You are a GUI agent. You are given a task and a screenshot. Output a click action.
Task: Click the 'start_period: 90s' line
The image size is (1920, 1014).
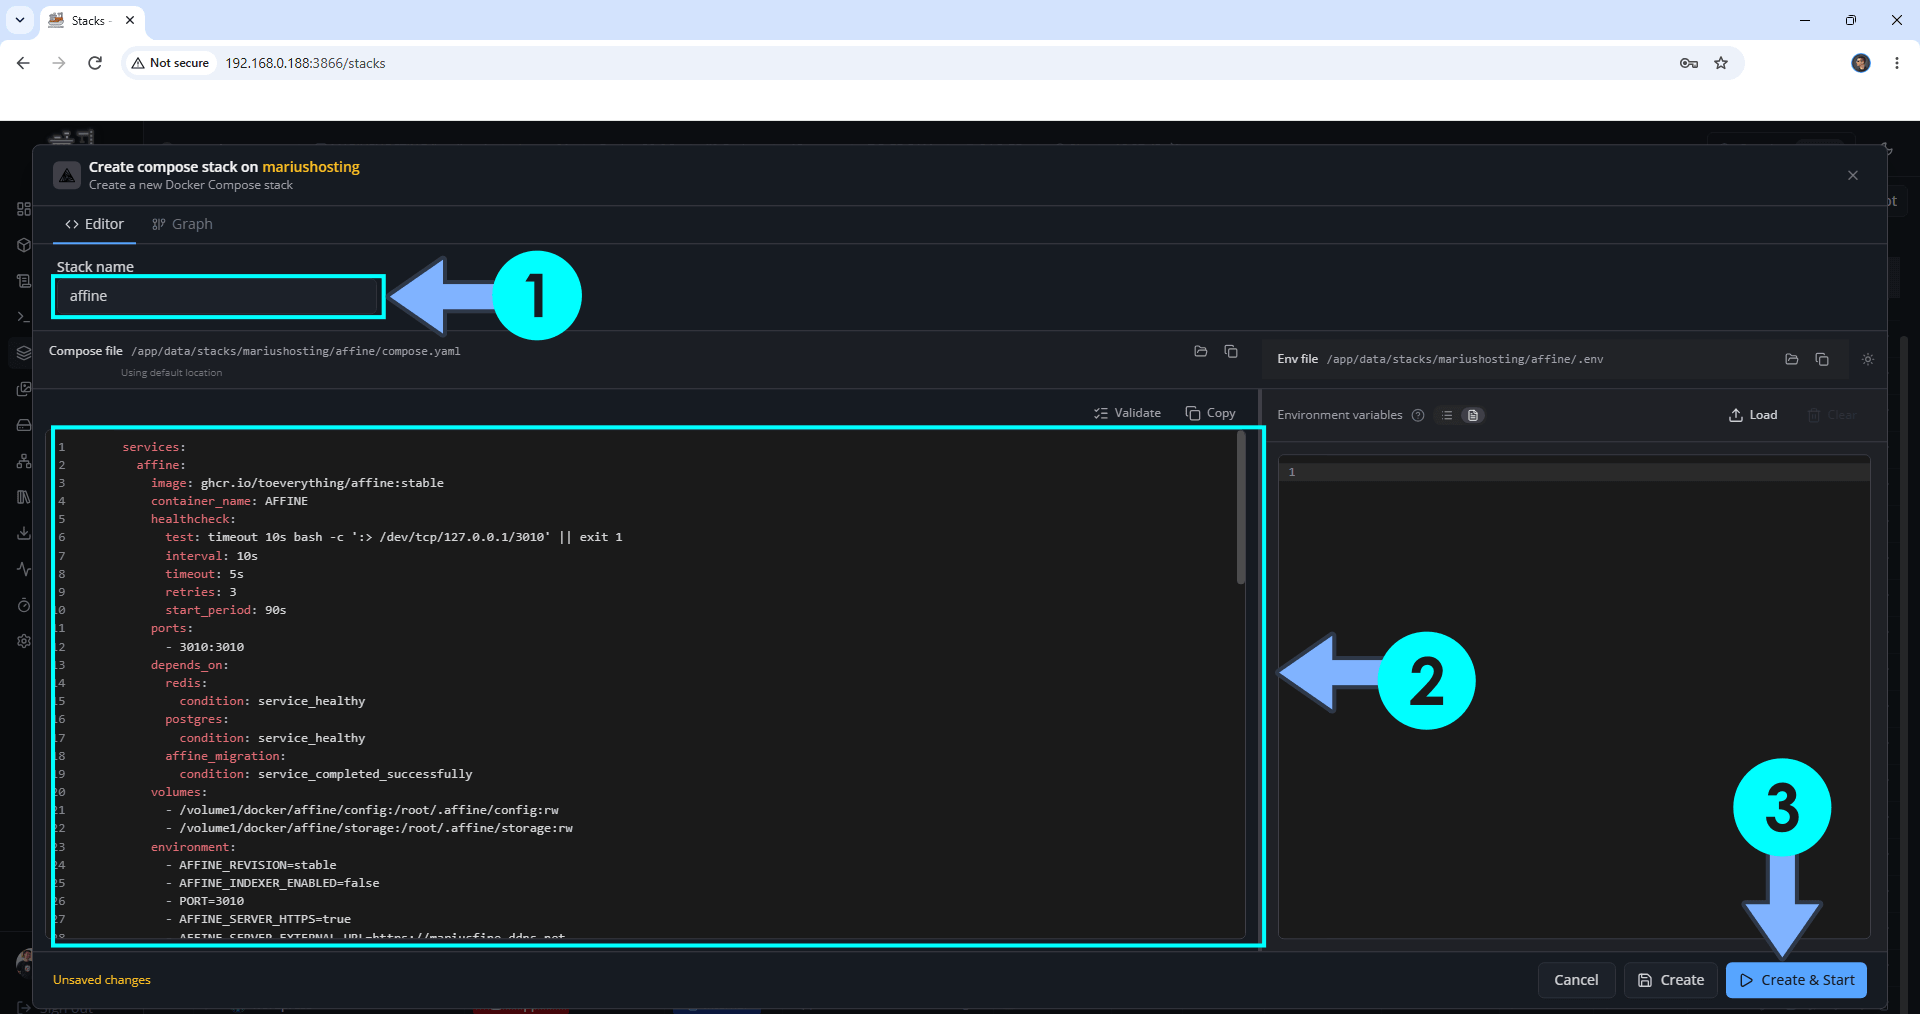[x=226, y=610]
